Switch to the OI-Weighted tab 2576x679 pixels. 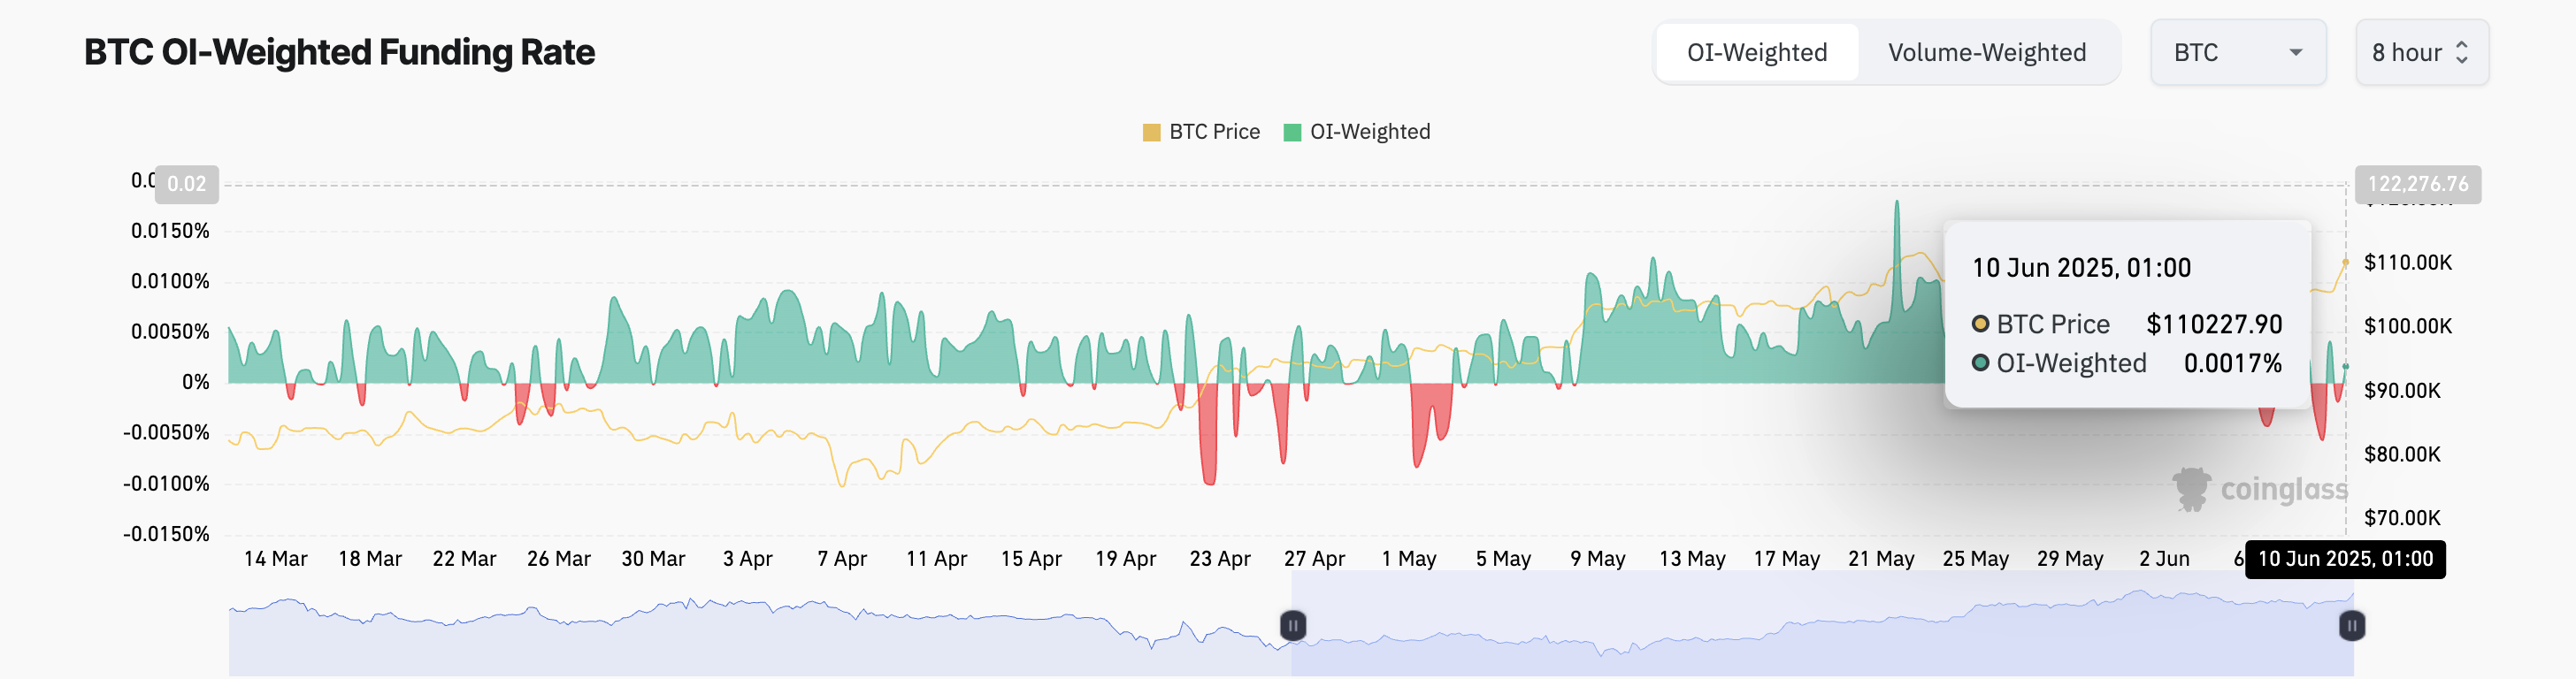click(1756, 53)
